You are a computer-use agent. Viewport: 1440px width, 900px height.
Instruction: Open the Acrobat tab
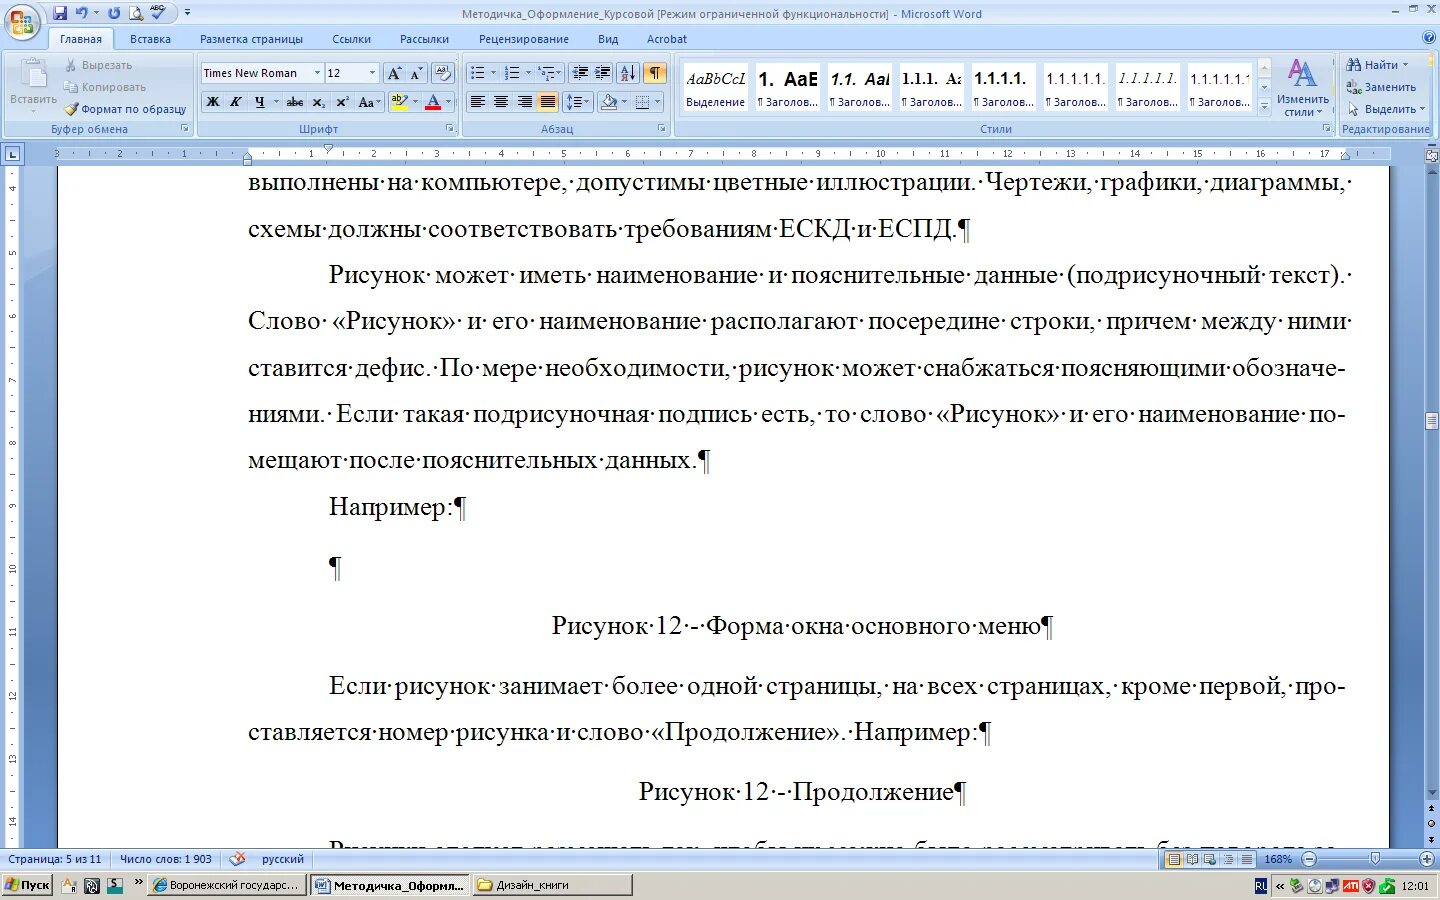click(x=667, y=39)
